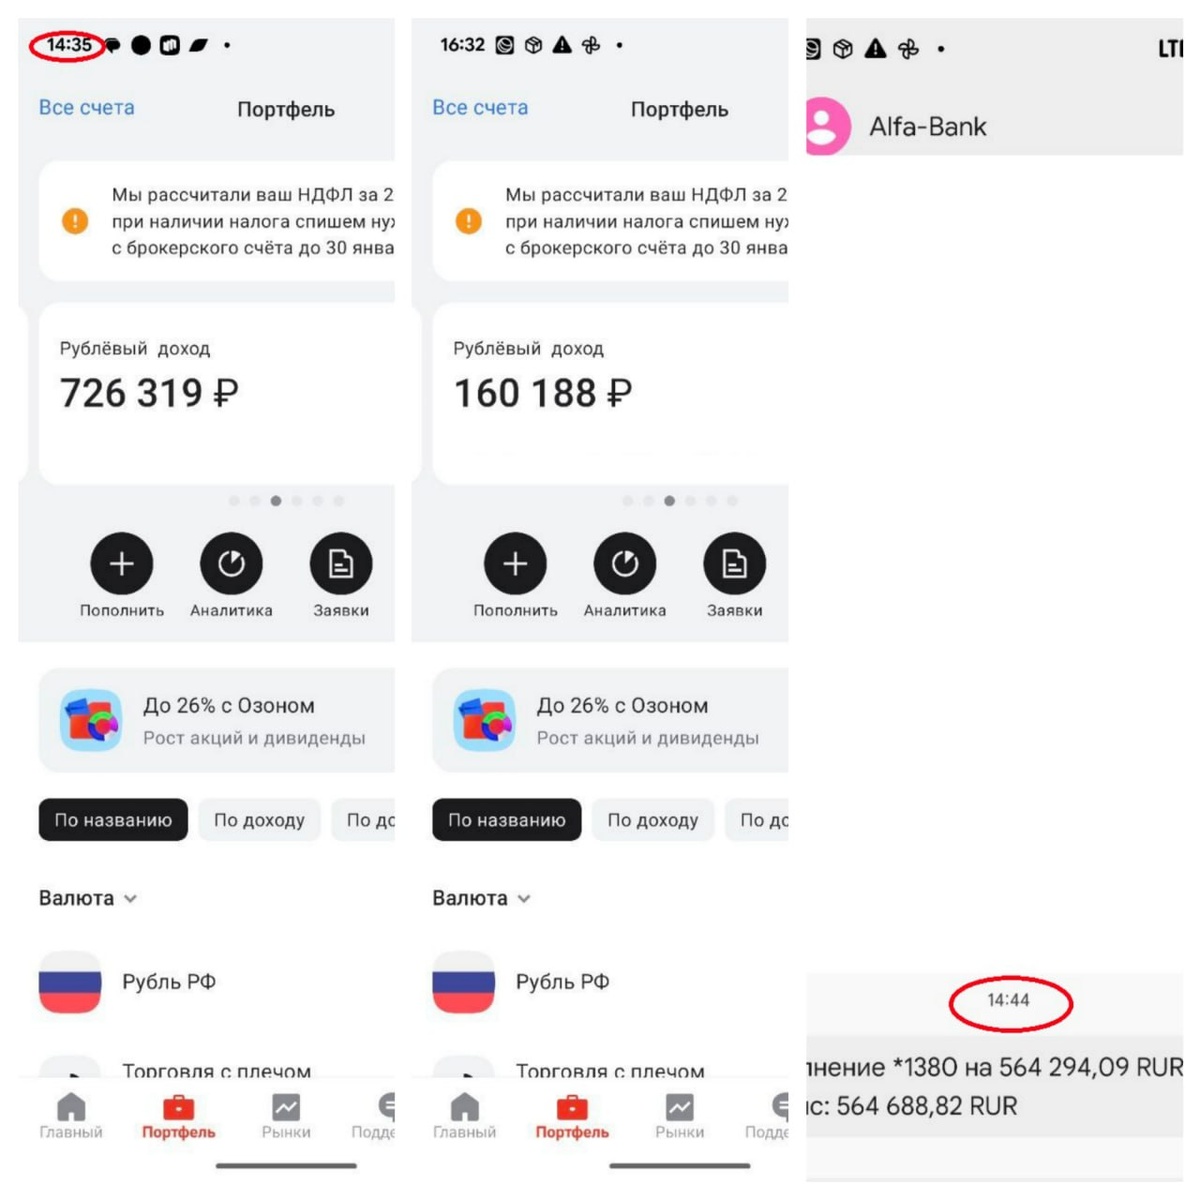The image size is (1200, 1200).
Task: Tap orange warning icon in left НДФЛ notice
Action: coord(75,221)
